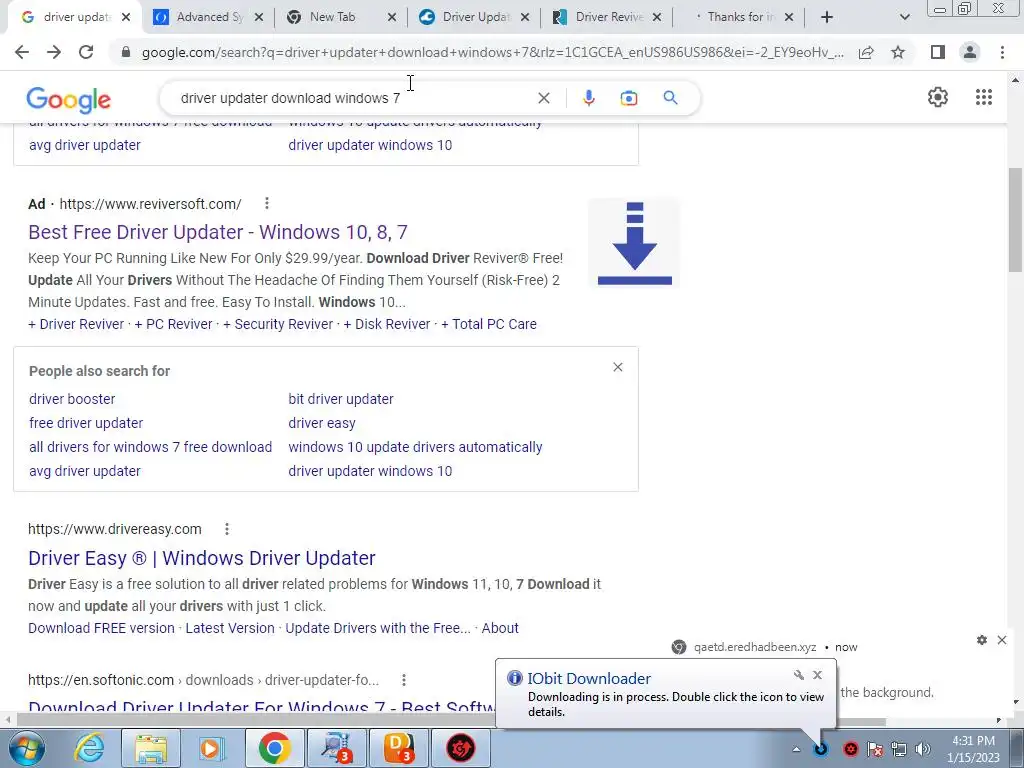1024x768 pixels.
Task: Clear the Google search box
Action: (x=543, y=98)
